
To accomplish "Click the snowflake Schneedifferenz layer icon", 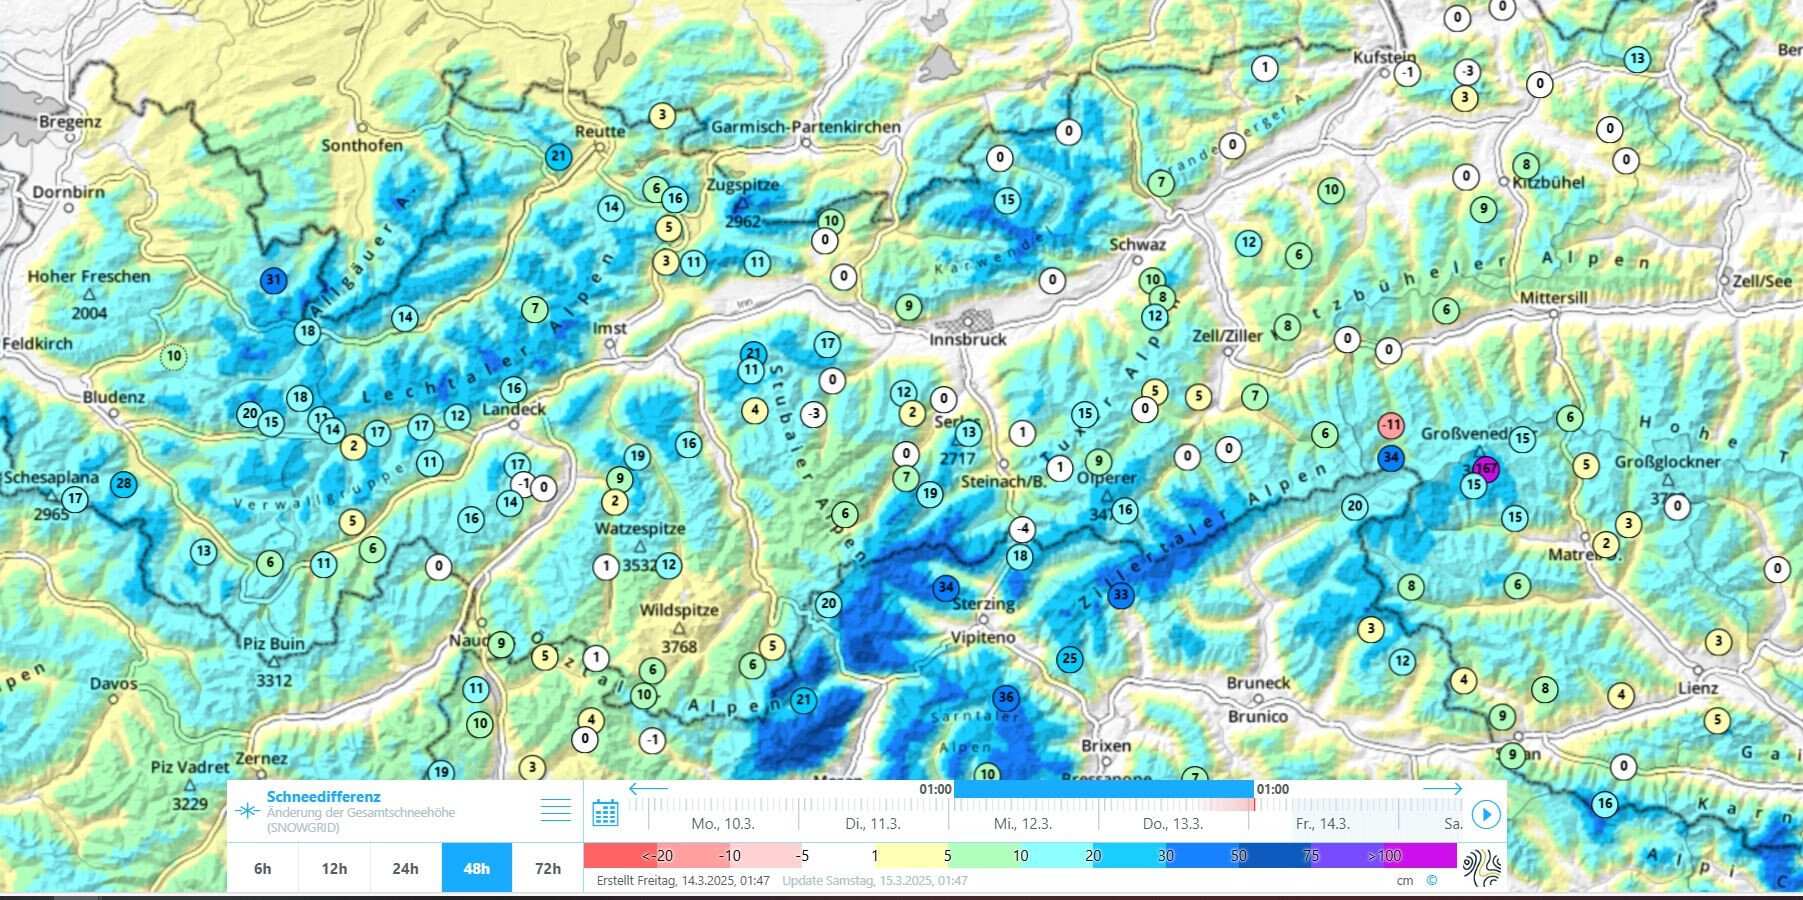I will (247, 811).
